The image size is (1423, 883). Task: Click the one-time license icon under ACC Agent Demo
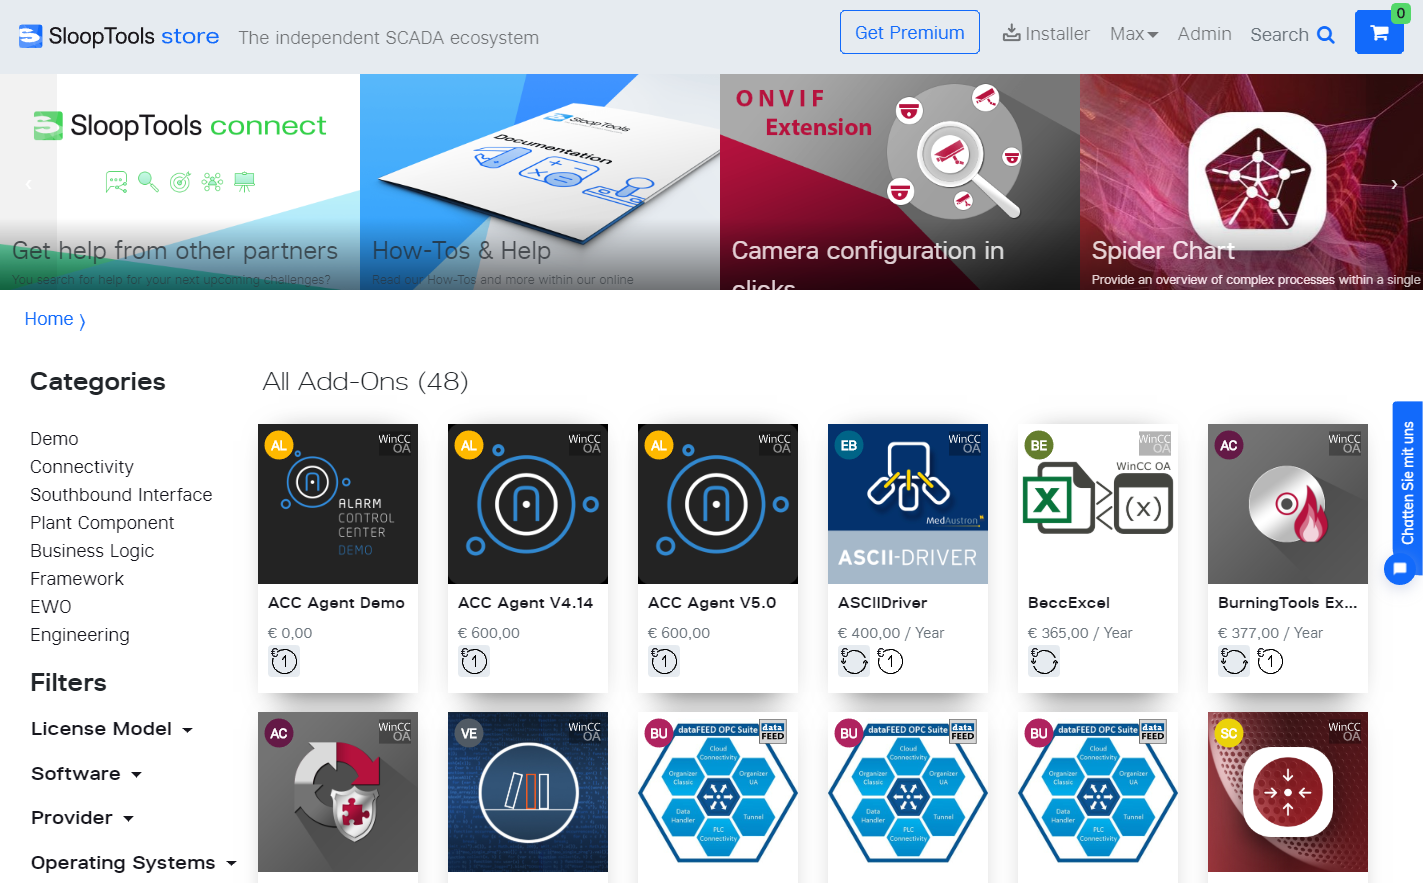[x=284, y=661]
